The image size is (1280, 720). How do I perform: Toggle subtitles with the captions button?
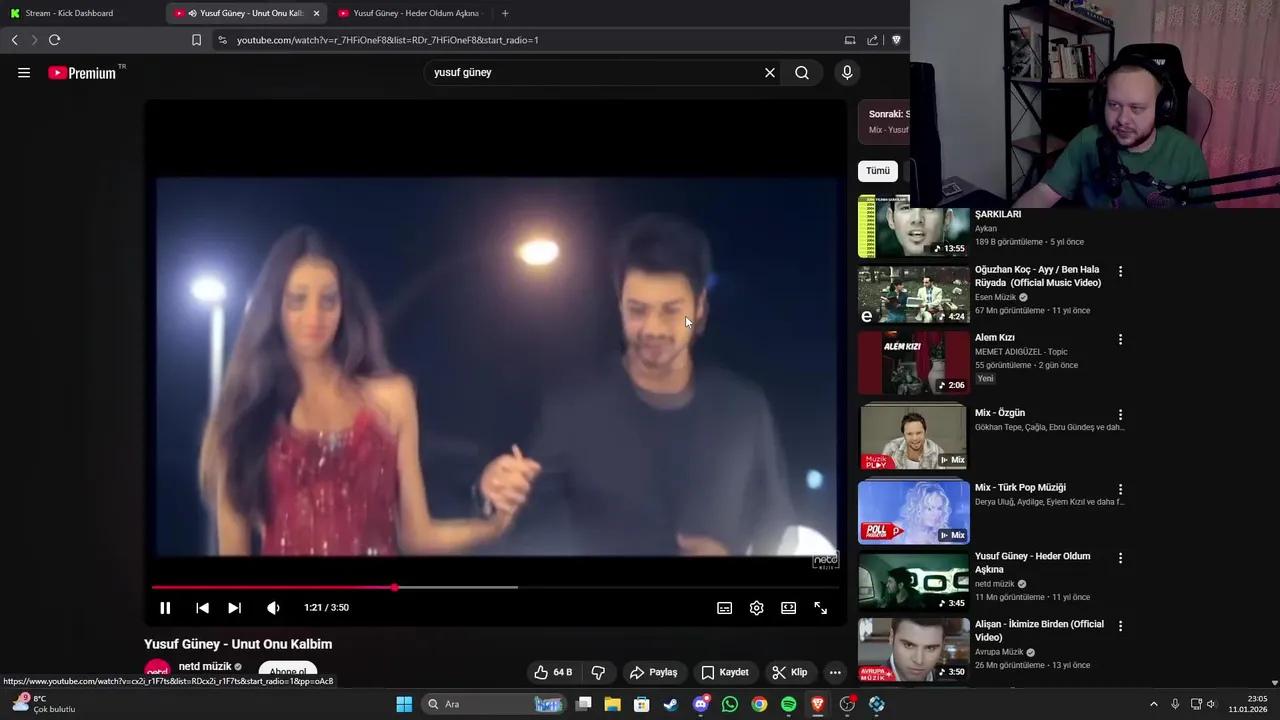tap(725, 608)
